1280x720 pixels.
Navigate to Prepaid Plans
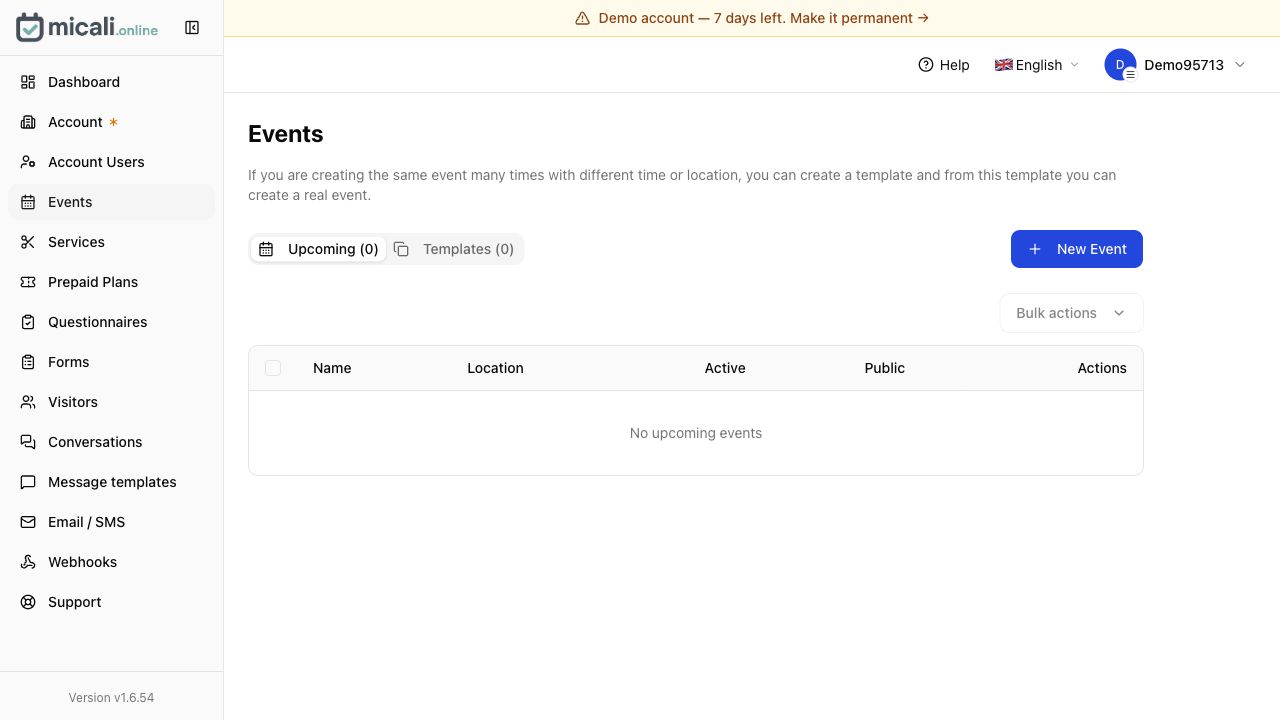pos(111,282)
